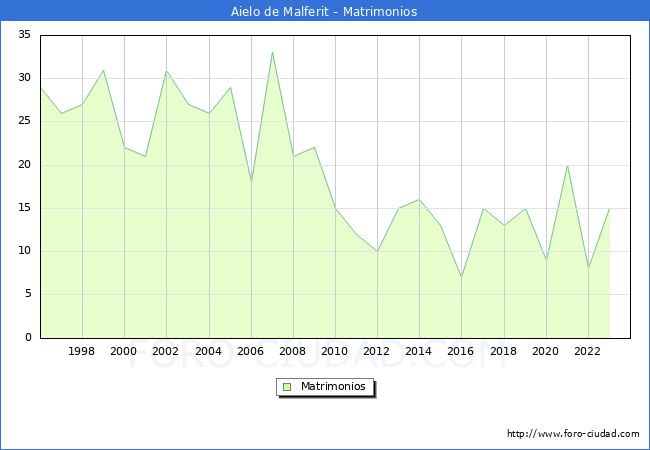Click the 35 y-axis value label
This screenshot has height=450, width=650.
[24, 35]
